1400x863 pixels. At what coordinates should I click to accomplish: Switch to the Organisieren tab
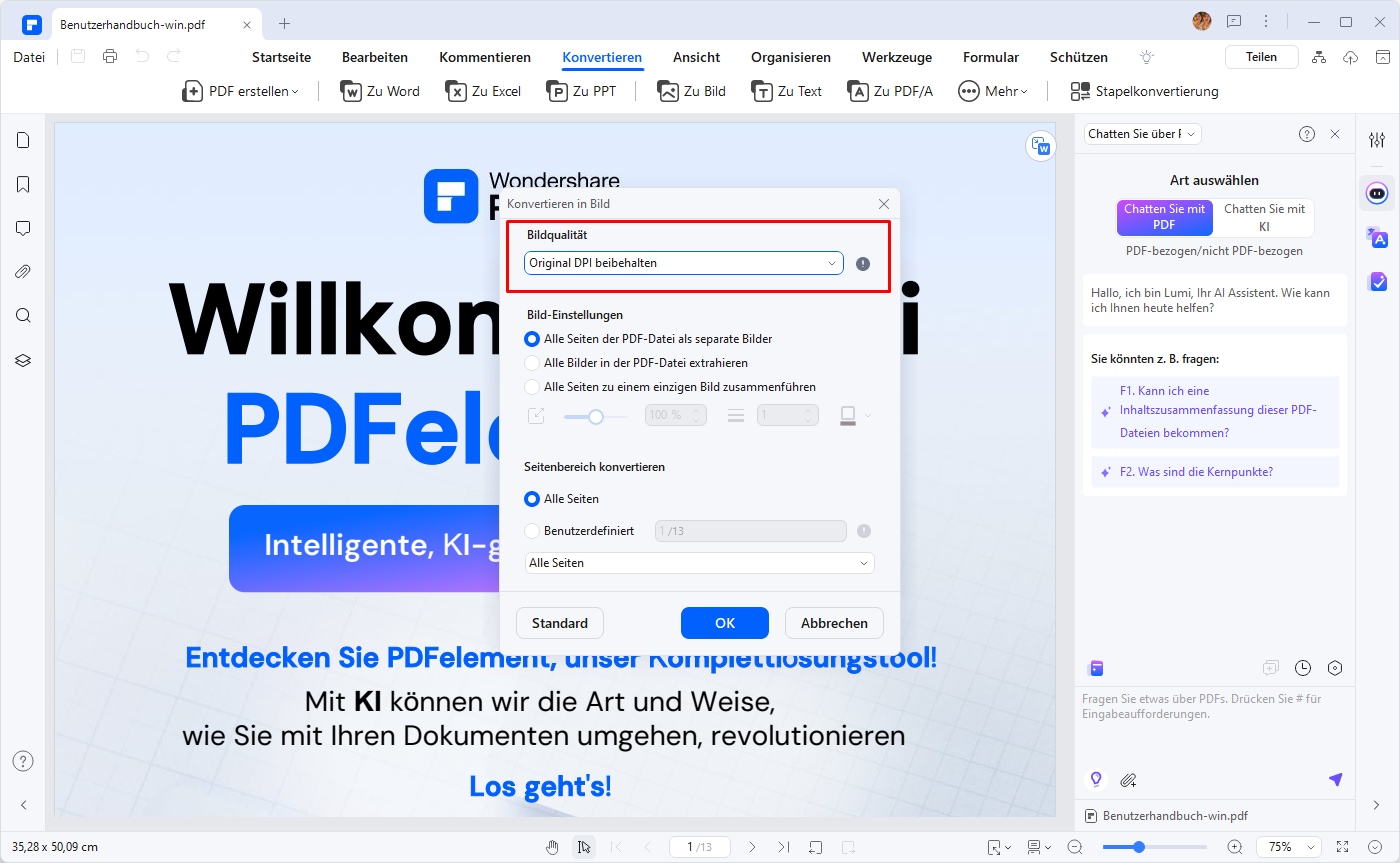coord(791,57)
